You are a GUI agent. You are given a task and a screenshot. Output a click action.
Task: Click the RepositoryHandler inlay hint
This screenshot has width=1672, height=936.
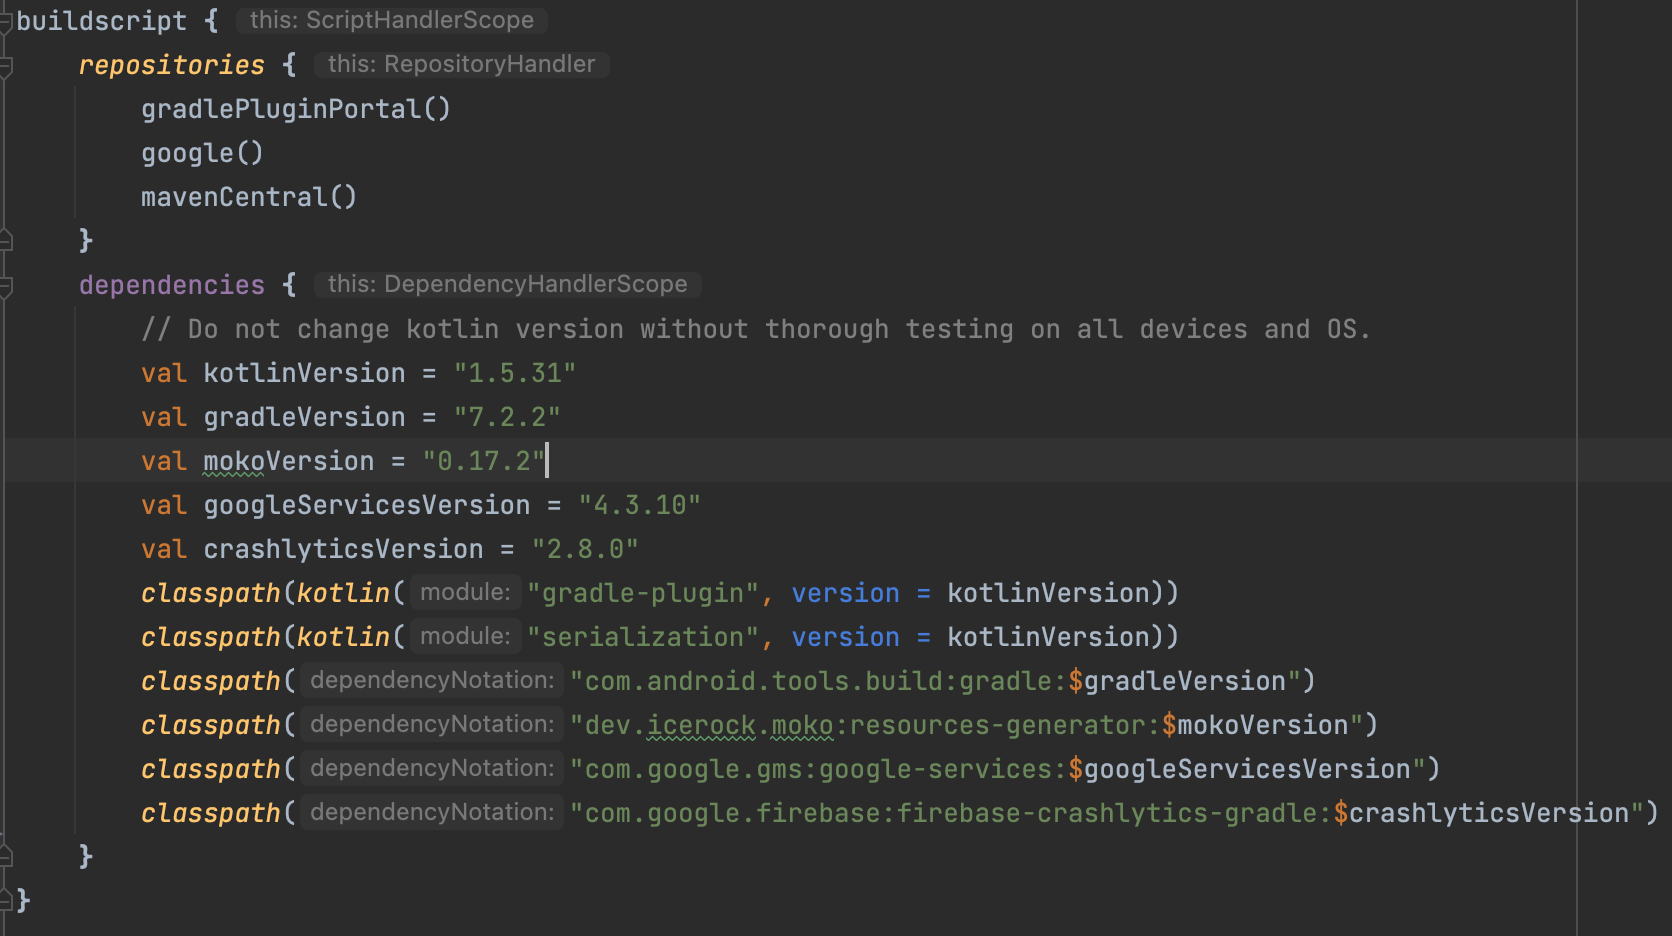(x=461, y=64)
